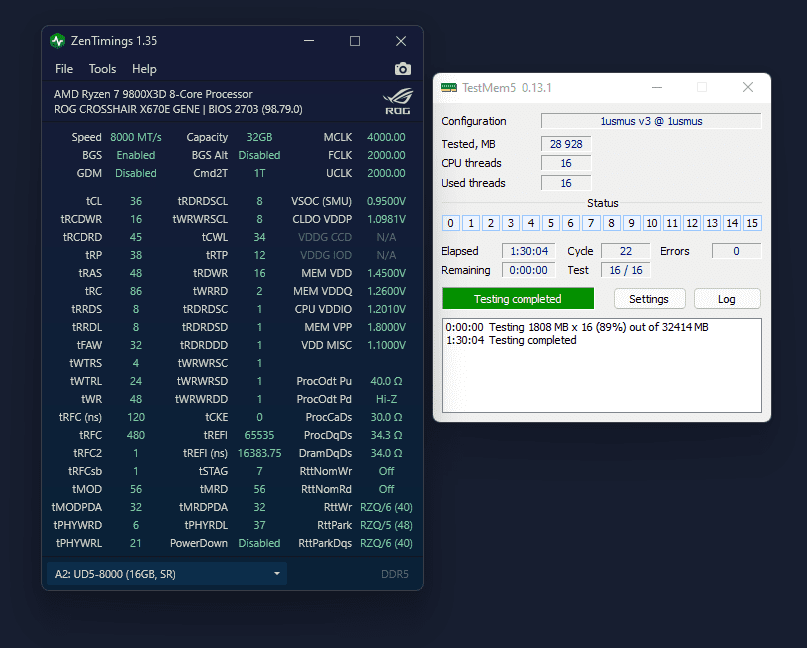
Task: Click the RttPark value RZQ/5 (48)
Action: [x=386, y=526]
